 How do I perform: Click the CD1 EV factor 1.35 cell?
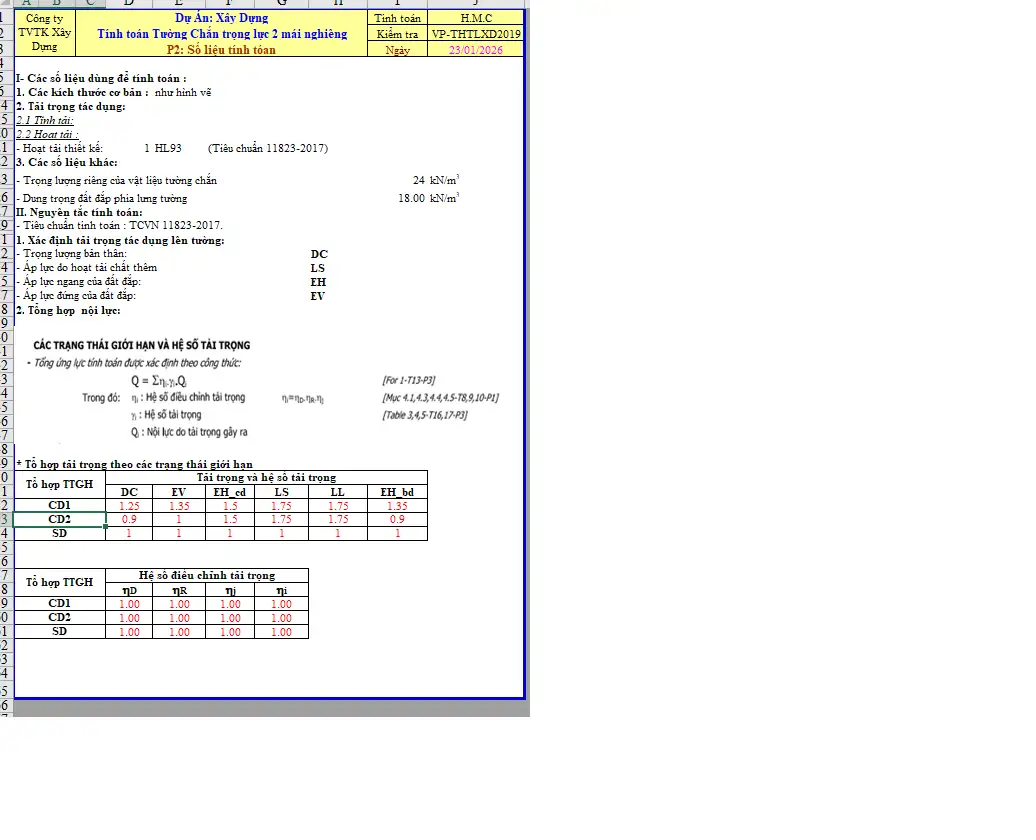[x=179, y=506]
